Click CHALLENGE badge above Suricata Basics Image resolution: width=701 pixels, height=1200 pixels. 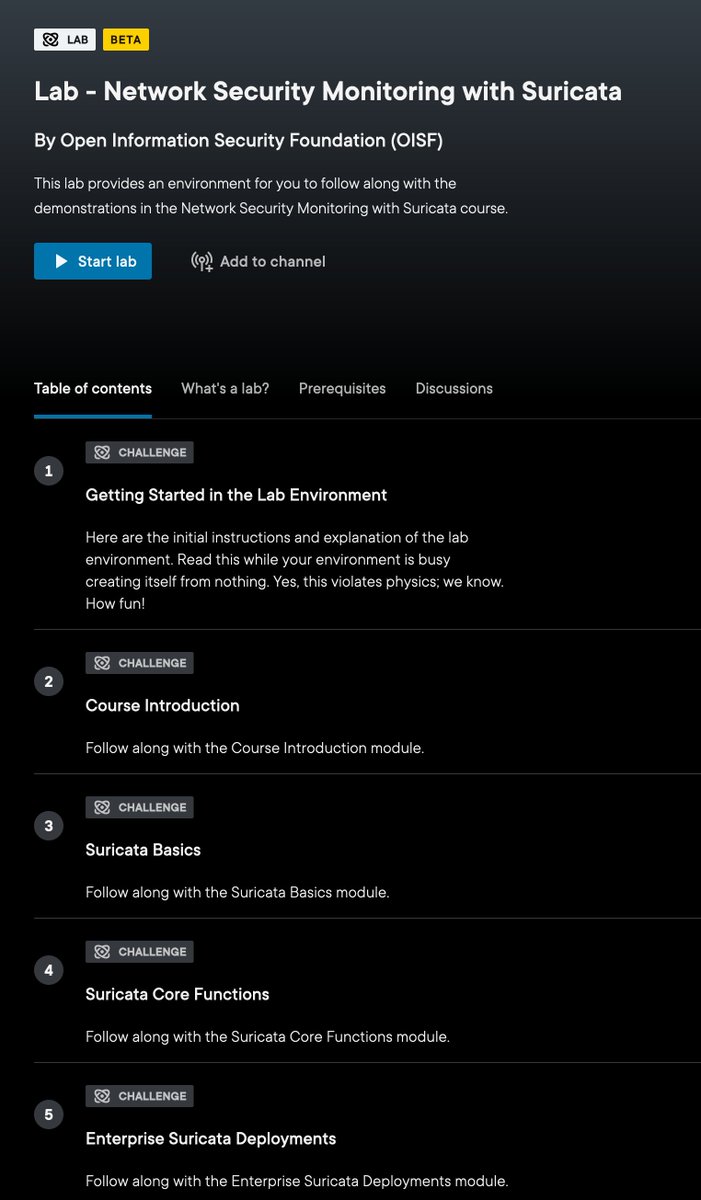(140, 807)
